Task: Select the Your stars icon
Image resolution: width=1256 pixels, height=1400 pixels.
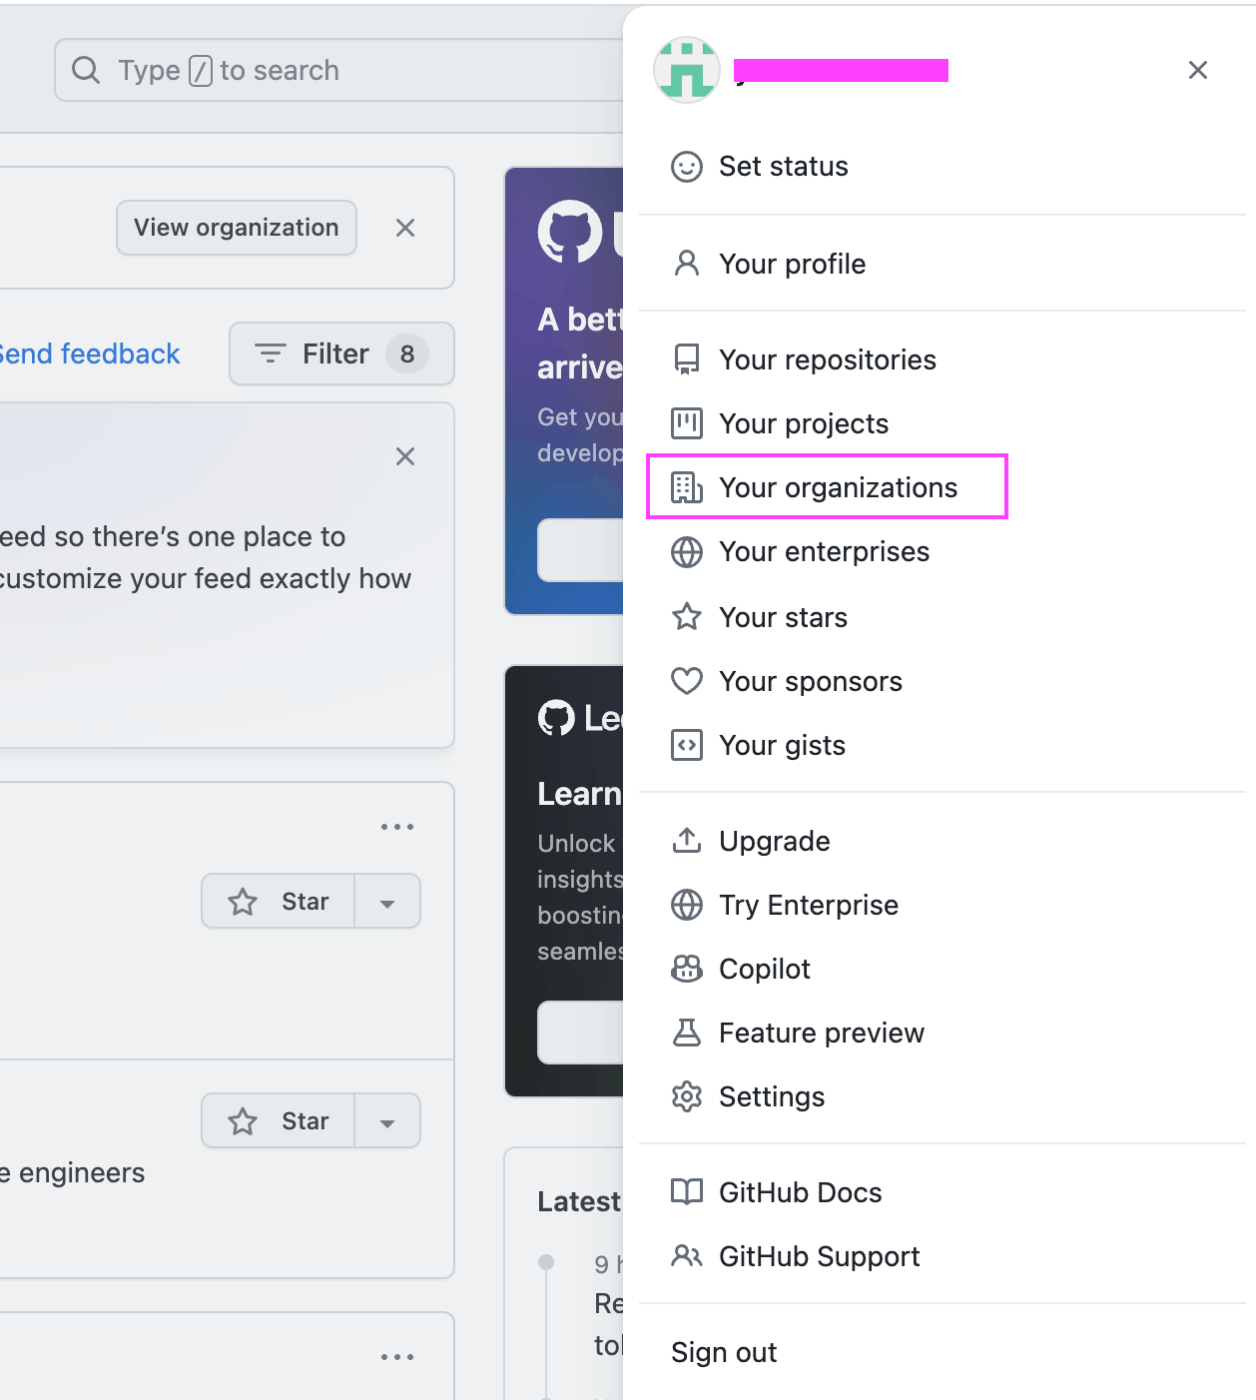Action: [x=687, y=617]
